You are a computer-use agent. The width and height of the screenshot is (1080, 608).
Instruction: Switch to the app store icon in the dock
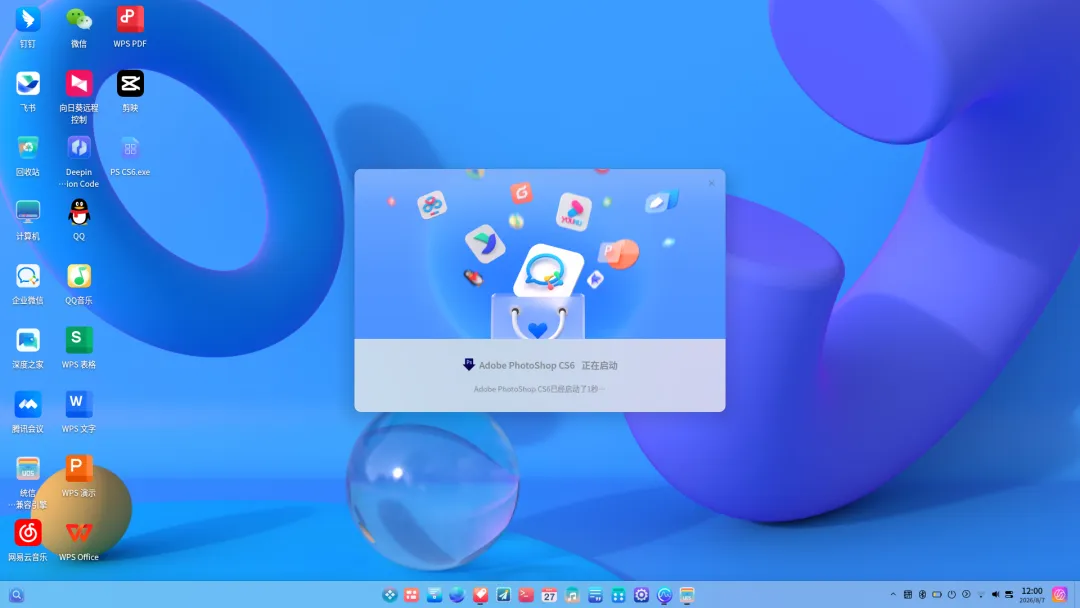[480, 595]
